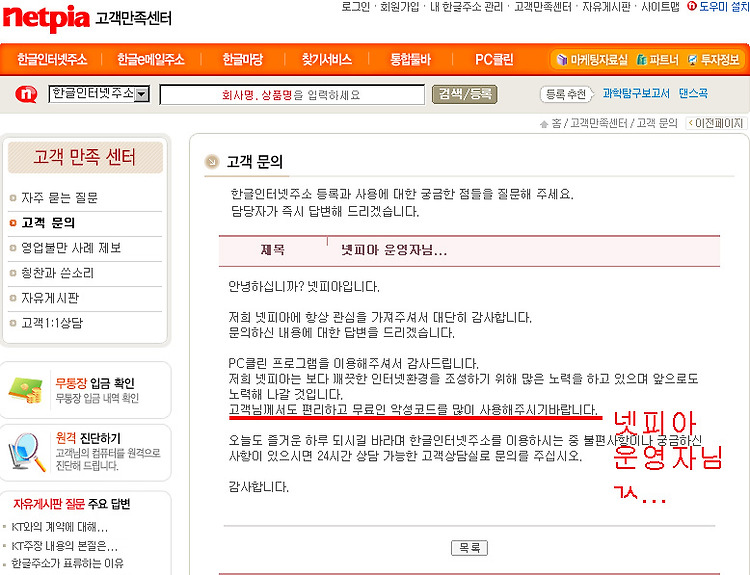Image resolution: width=750 pixels, height=575 pixels.
Task: Click the Netpia logo
Action: point(46,18)
